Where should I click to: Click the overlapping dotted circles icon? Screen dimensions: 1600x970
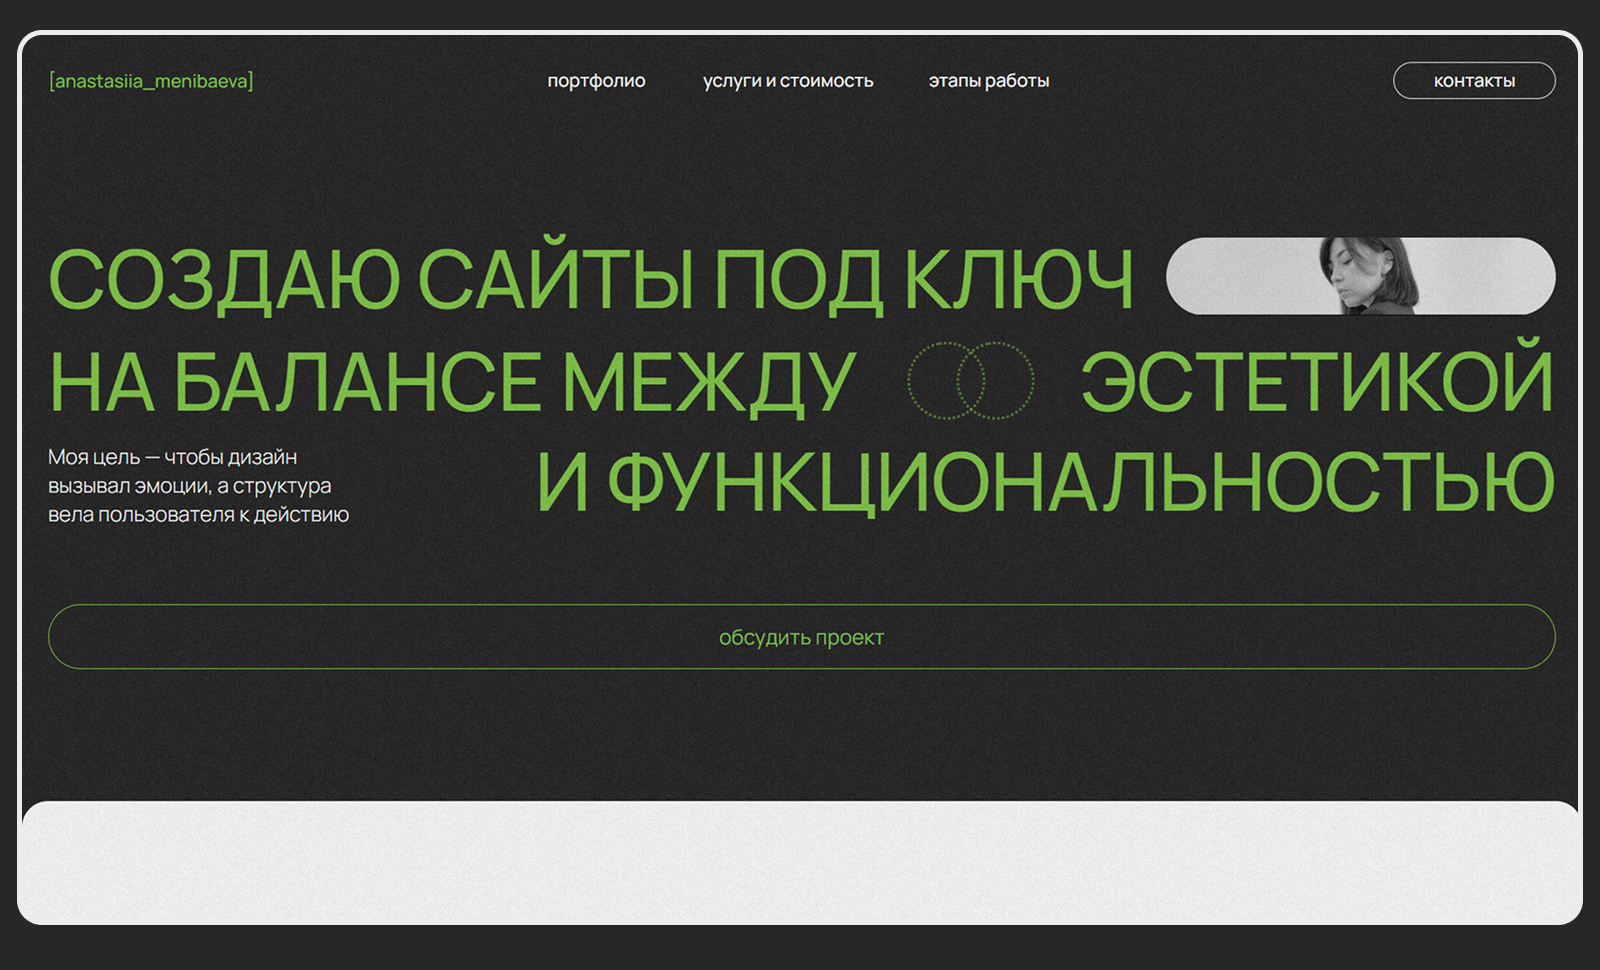[970, 381]
